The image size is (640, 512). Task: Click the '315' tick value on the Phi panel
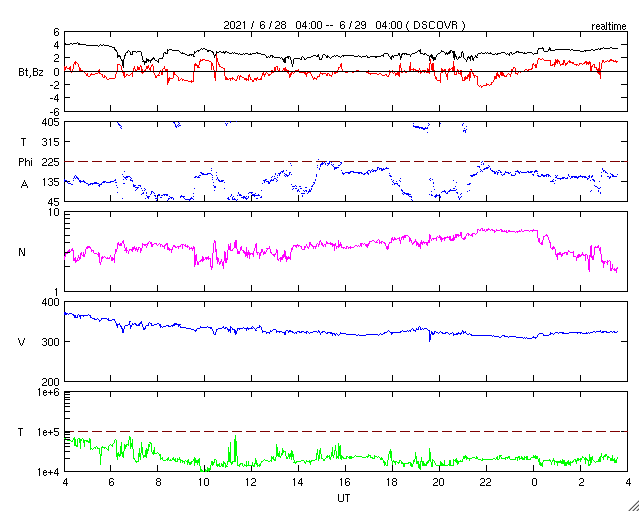pyautogui.click(x=52, y=142)
